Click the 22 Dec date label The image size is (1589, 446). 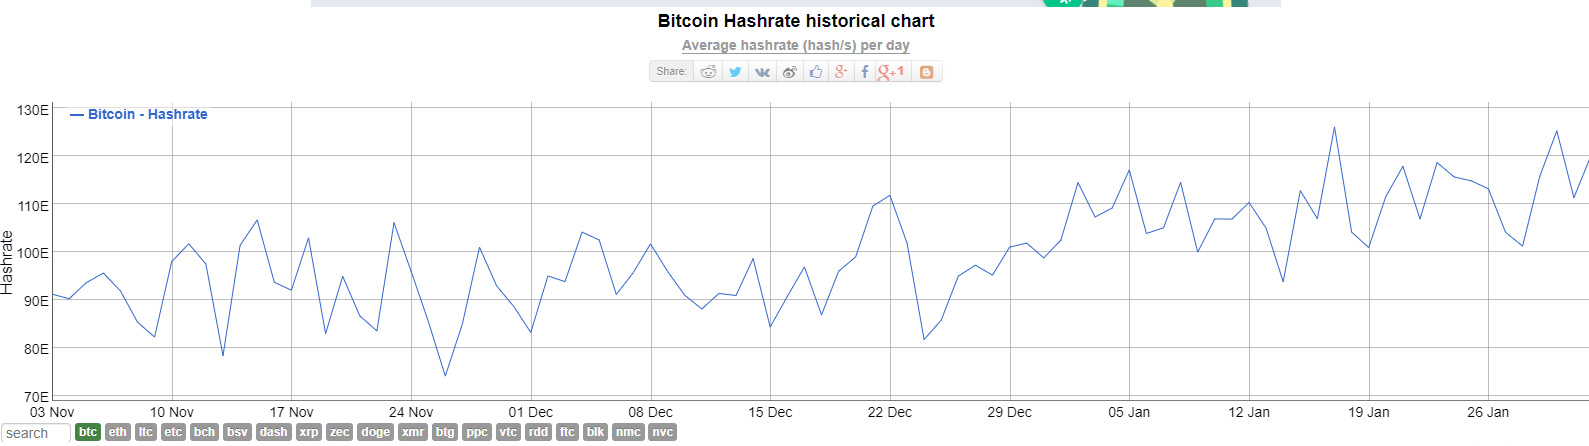pos(890,412)
